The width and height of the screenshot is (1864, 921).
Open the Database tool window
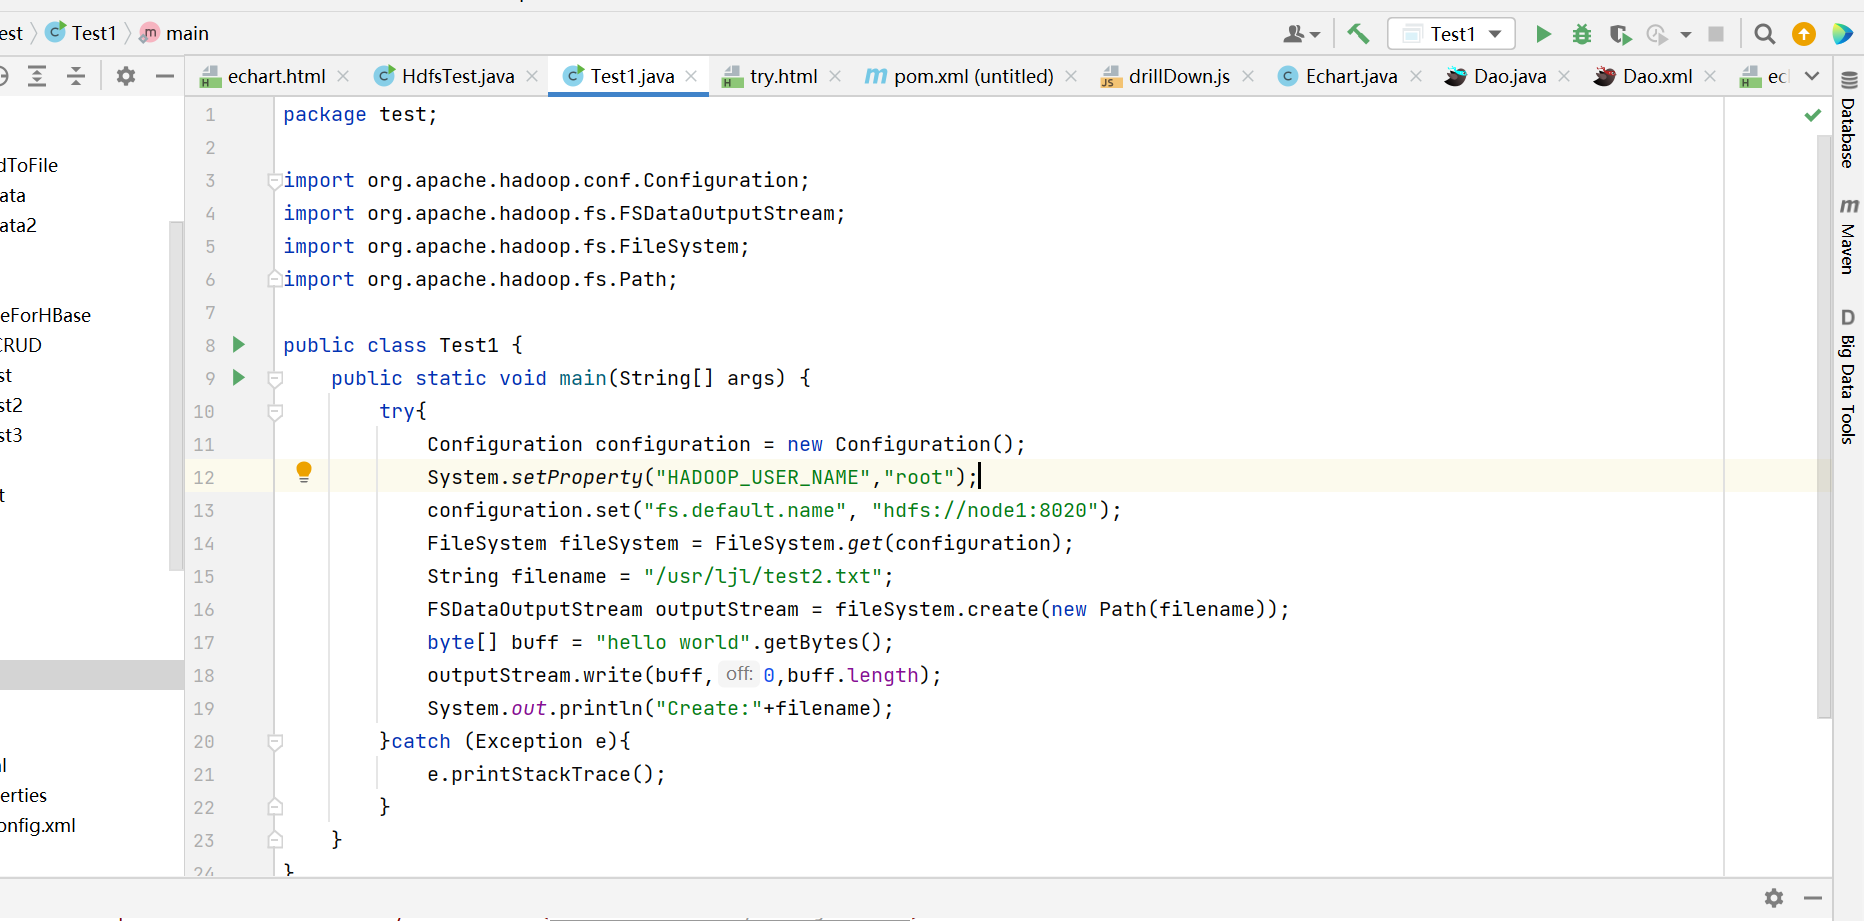1848,120
